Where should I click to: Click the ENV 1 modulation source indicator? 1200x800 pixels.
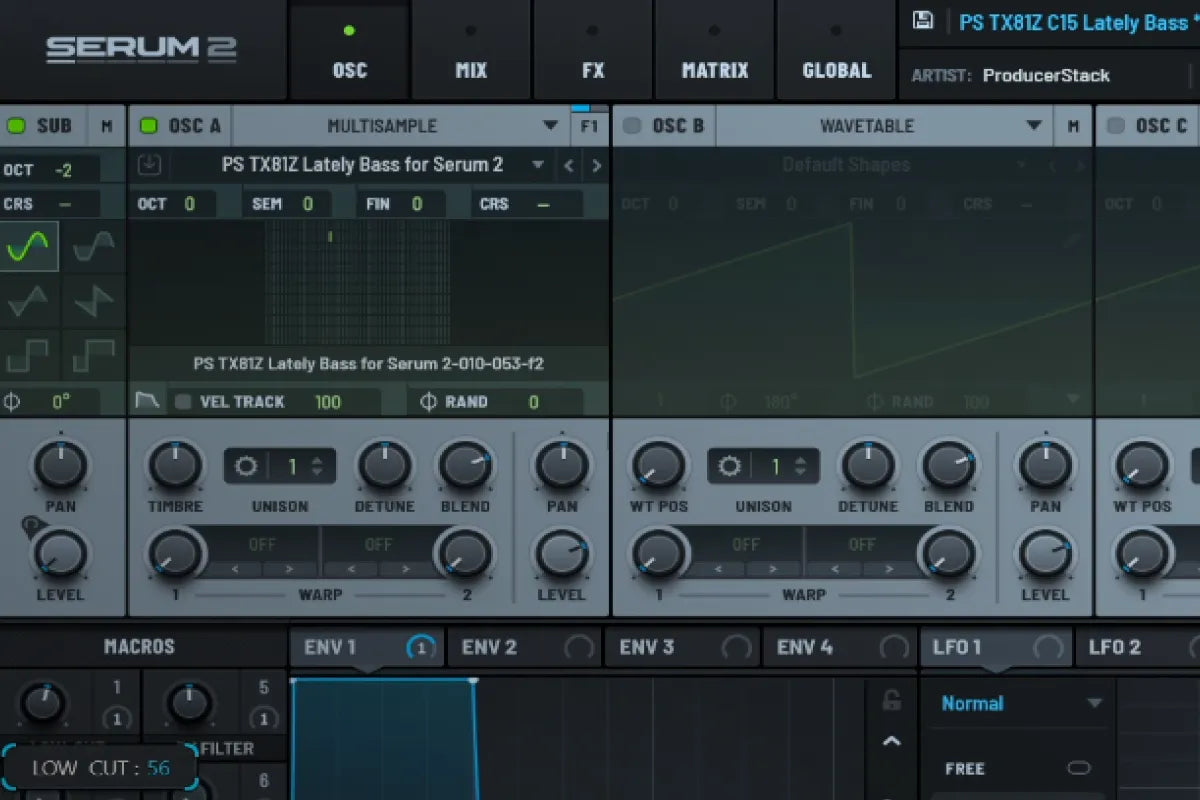point(421,648)
